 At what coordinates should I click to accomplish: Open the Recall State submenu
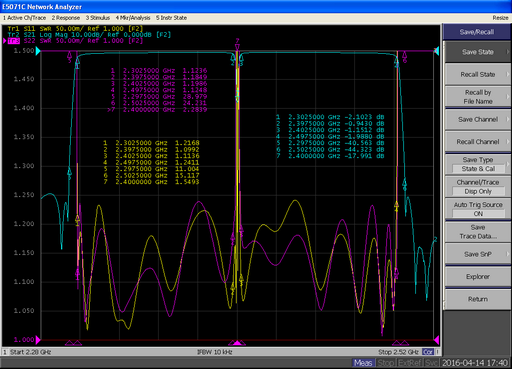478,74
